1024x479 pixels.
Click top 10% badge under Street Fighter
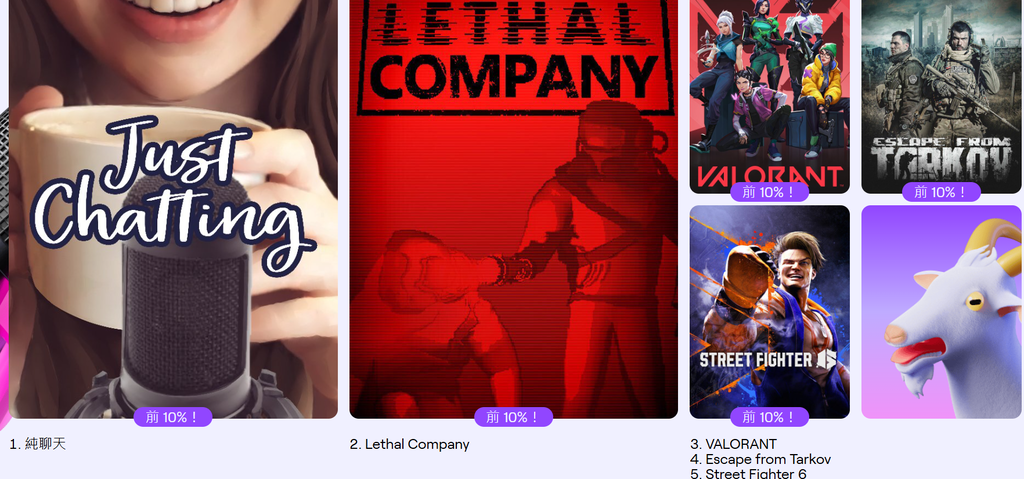pos(769,417)
